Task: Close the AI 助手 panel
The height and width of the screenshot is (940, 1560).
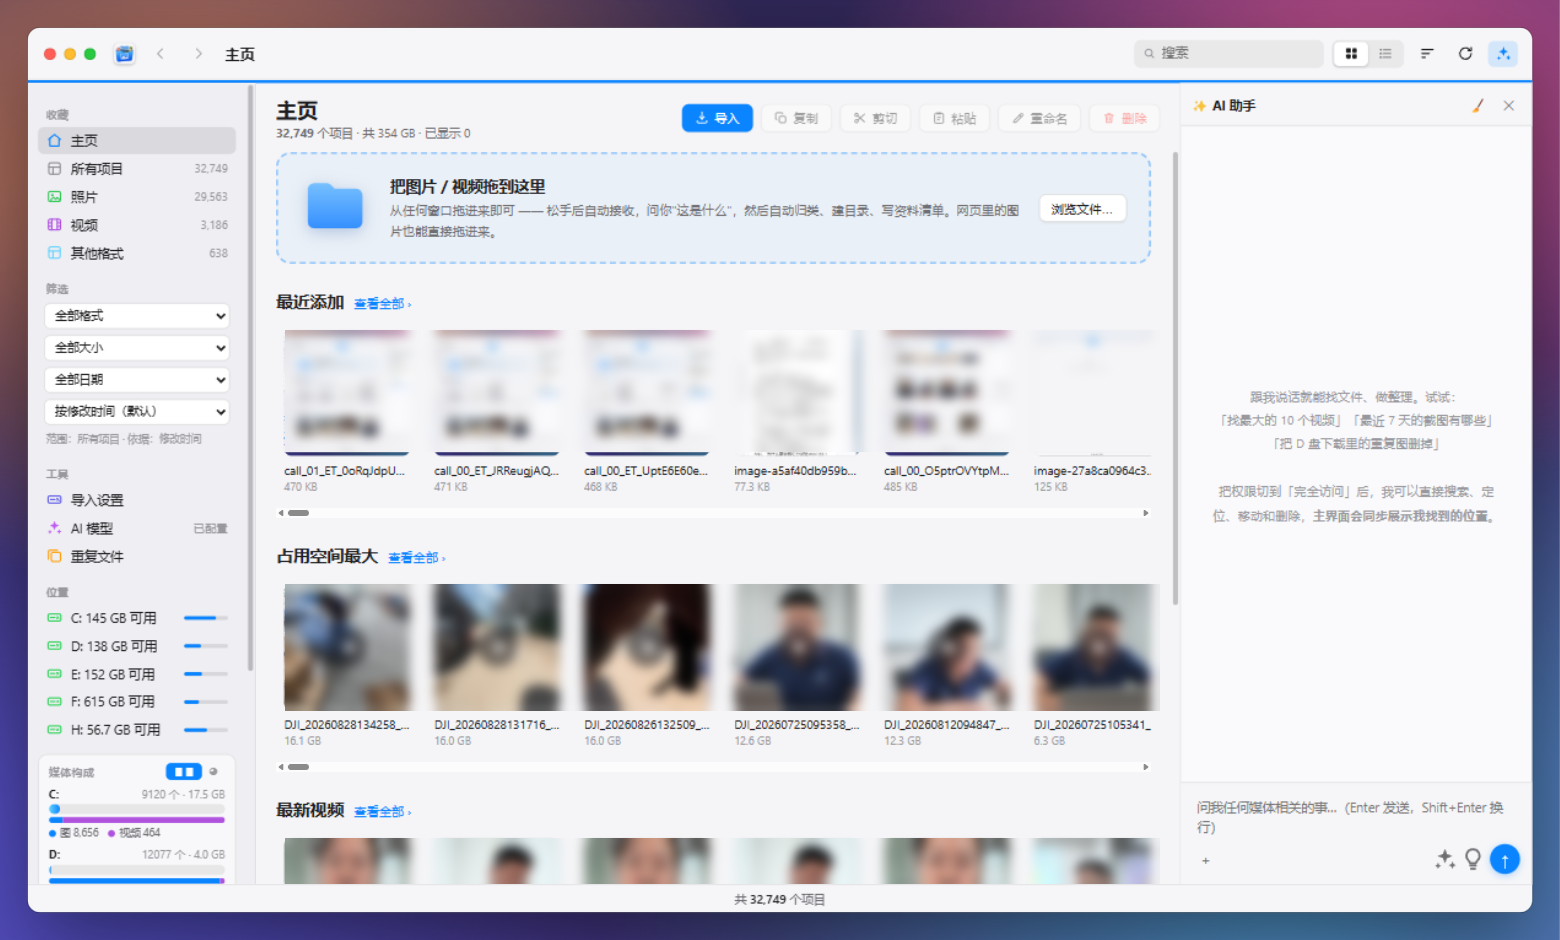Action: pyautogui.click(x=1509, y=105)
